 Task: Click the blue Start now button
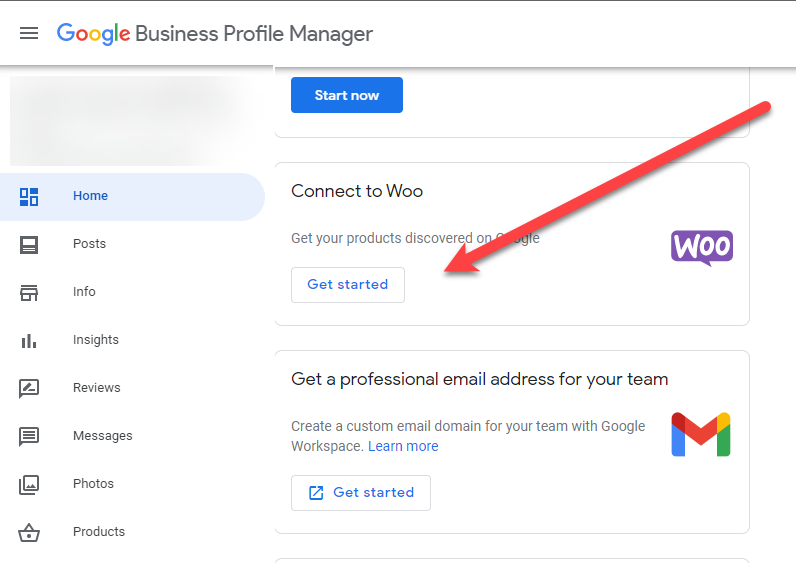tap(347, 95)
